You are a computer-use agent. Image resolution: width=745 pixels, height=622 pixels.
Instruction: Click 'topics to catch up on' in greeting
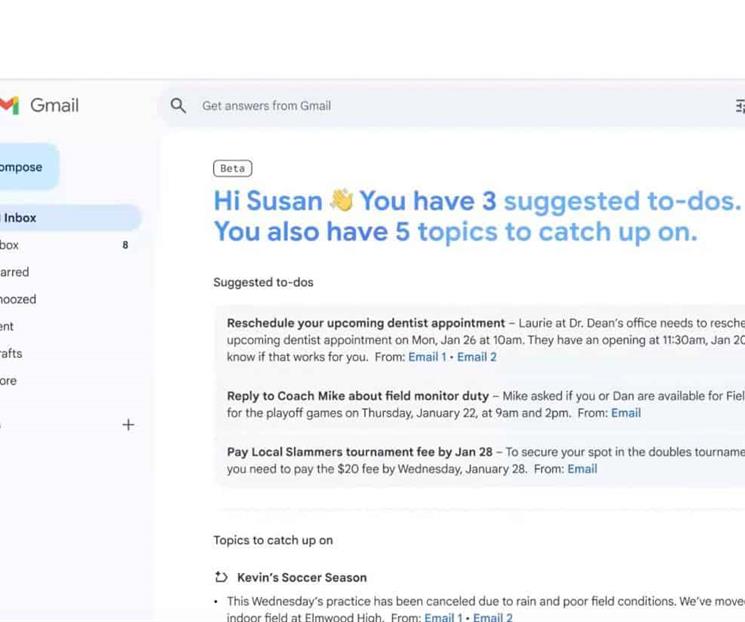click(x=558, y=232)
